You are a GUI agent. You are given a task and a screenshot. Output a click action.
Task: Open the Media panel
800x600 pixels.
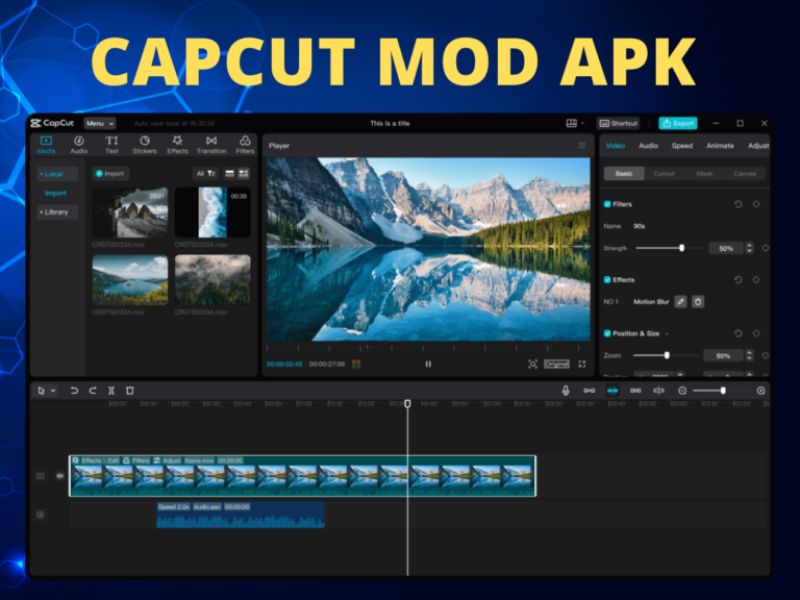coord(46,145)
